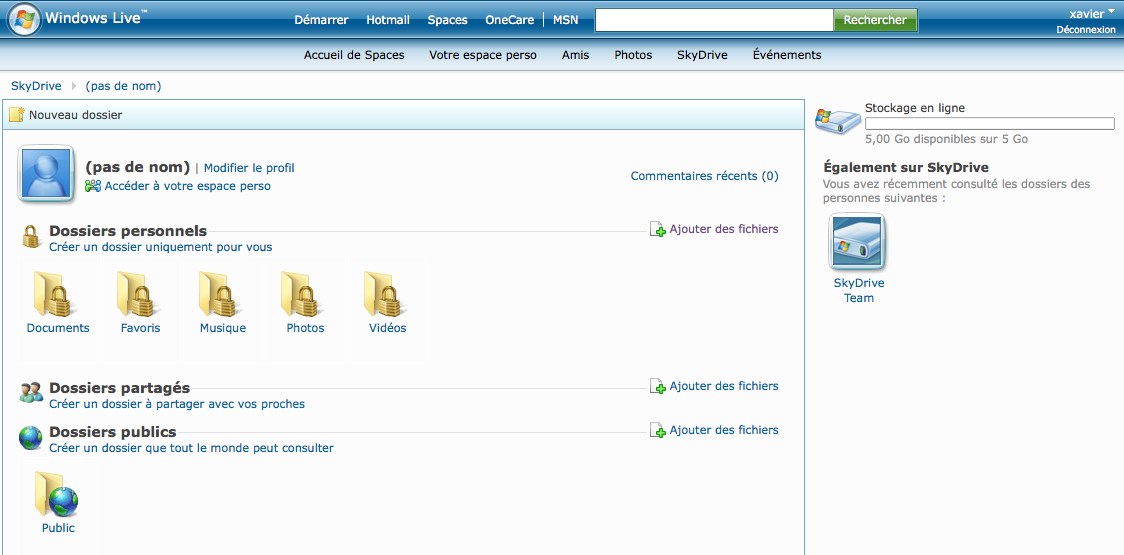Open the xavier account dropdown arrow
The image size is (1124, 555).
1112,12
